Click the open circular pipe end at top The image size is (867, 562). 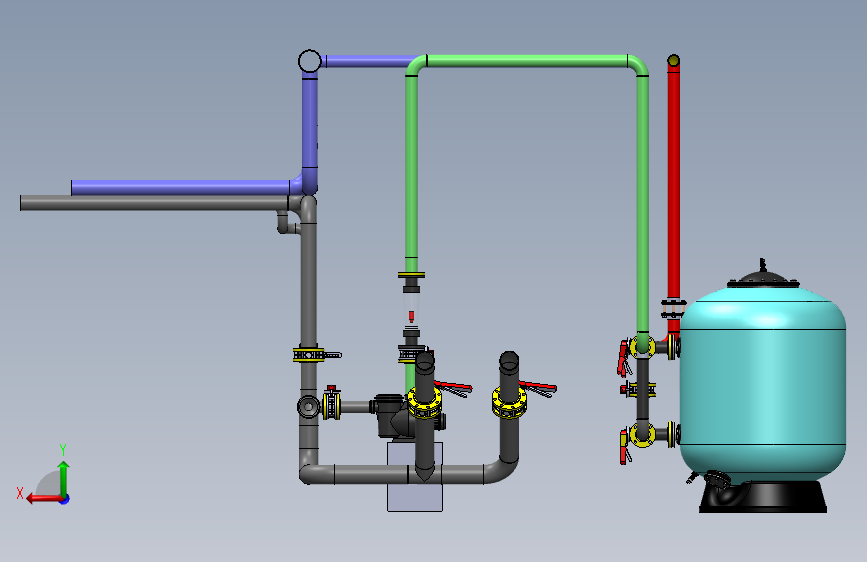point(310,61)
